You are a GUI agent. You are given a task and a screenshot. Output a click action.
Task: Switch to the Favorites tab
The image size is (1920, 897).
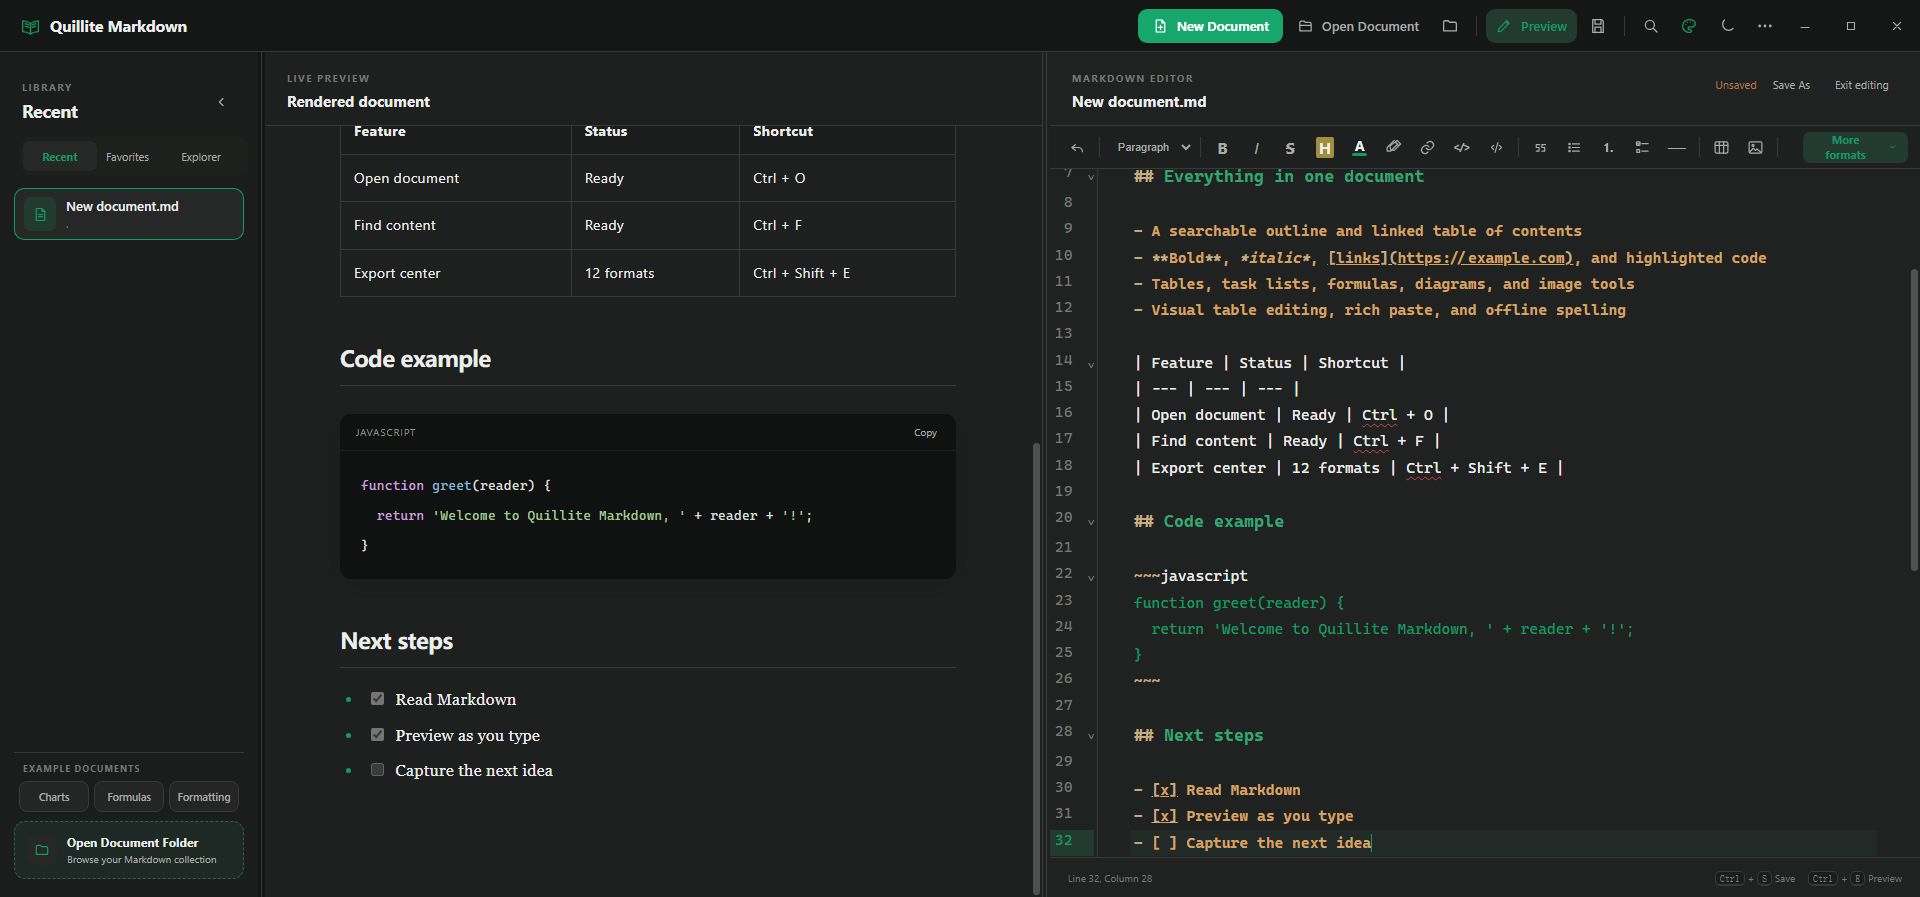[127, 157]
